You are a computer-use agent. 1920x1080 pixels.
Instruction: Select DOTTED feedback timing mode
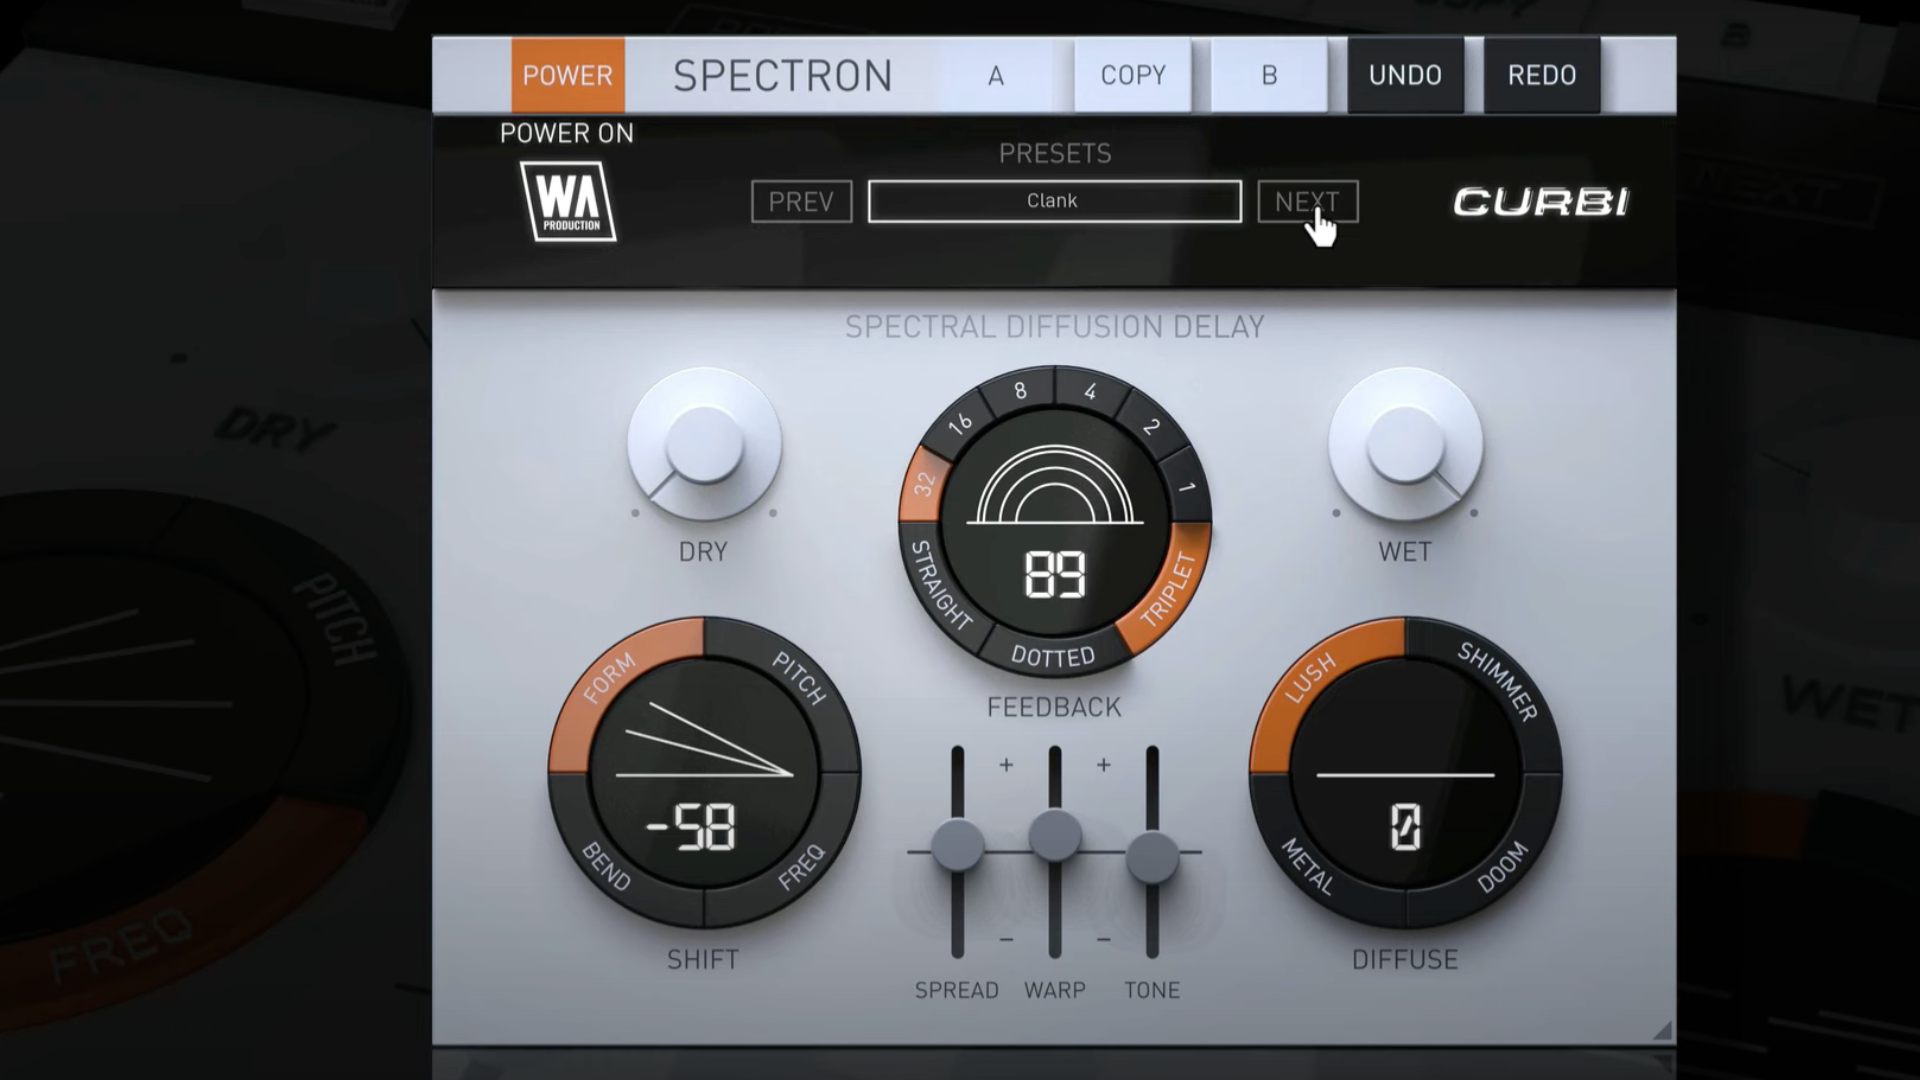point(1053,655)
